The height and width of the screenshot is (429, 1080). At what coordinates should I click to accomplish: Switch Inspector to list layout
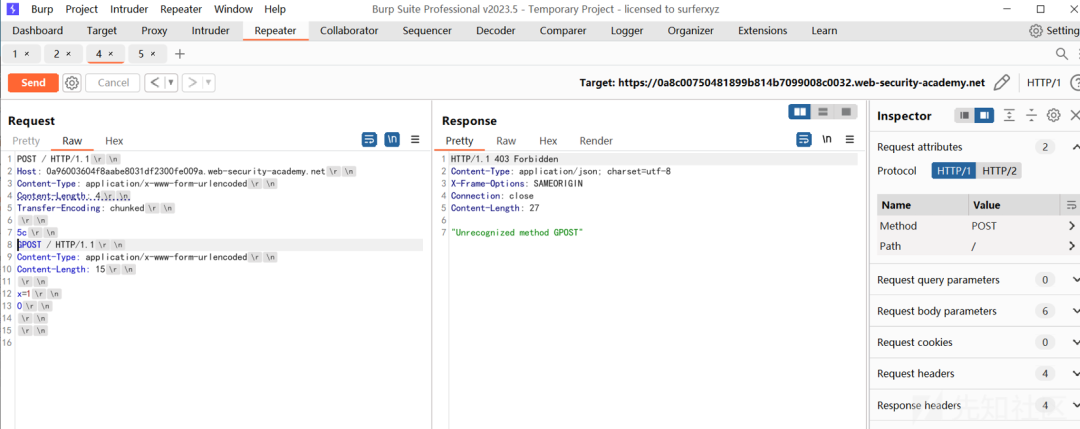[964, 116]
